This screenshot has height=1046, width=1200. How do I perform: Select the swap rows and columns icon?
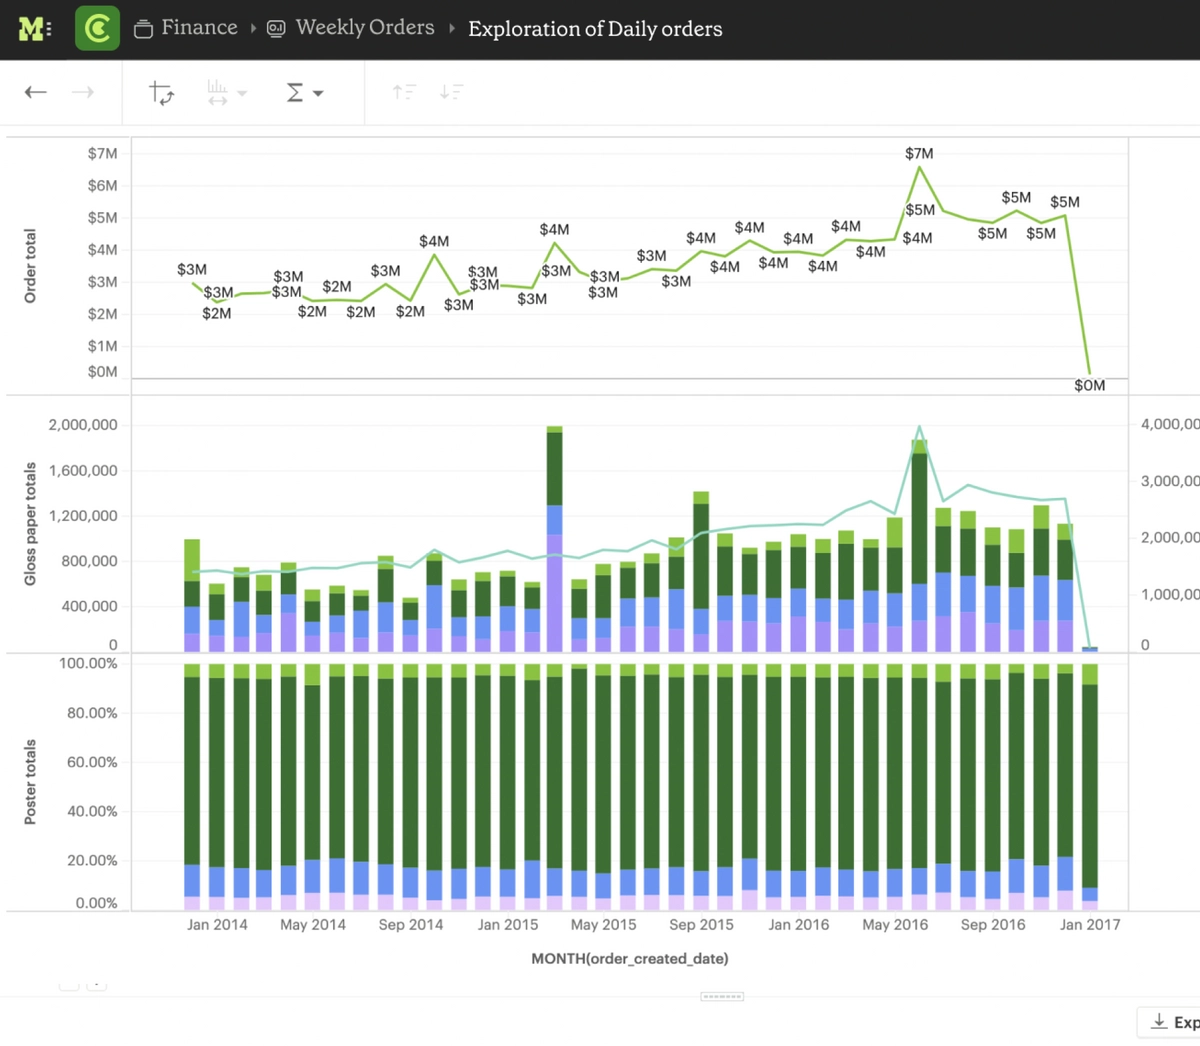pyautogui.click(x=162, y=91)
